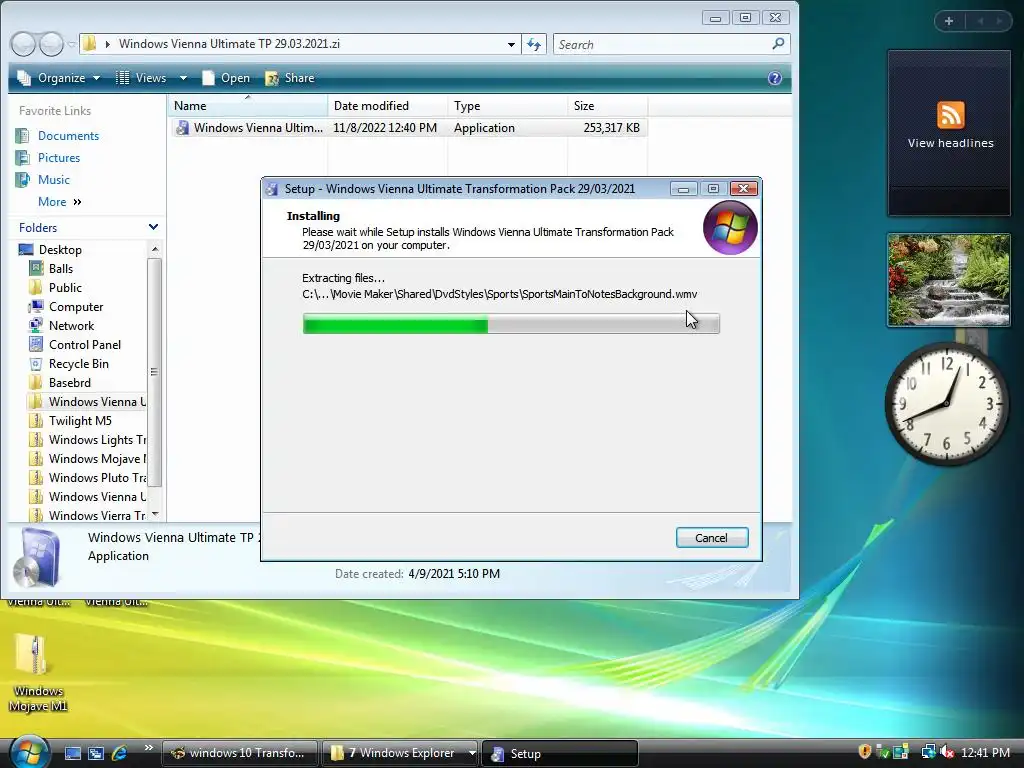Click Switch between windows quick launch icon
The width and height of the screenshot is (1024, 768).
96,753
